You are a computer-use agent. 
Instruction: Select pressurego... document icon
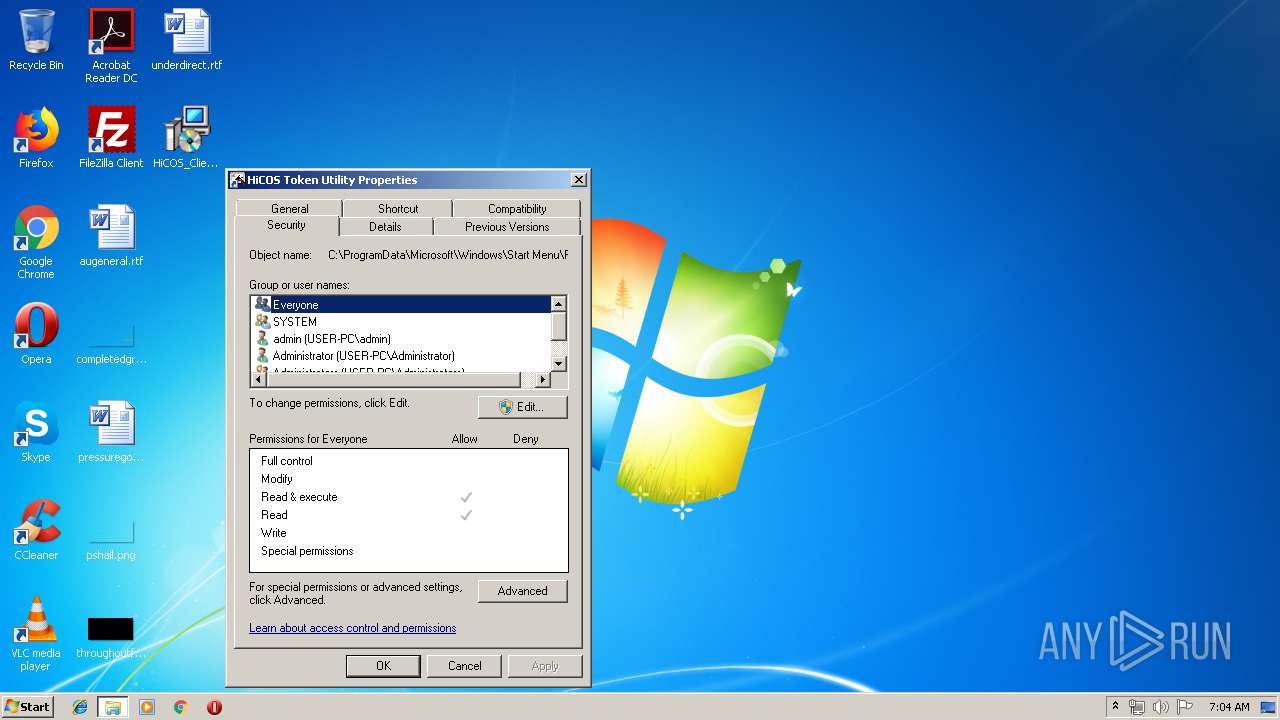coord(111,432)
